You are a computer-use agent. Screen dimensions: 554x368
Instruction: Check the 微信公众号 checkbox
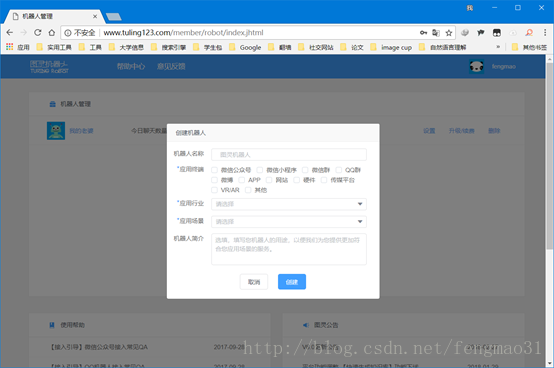214,170
